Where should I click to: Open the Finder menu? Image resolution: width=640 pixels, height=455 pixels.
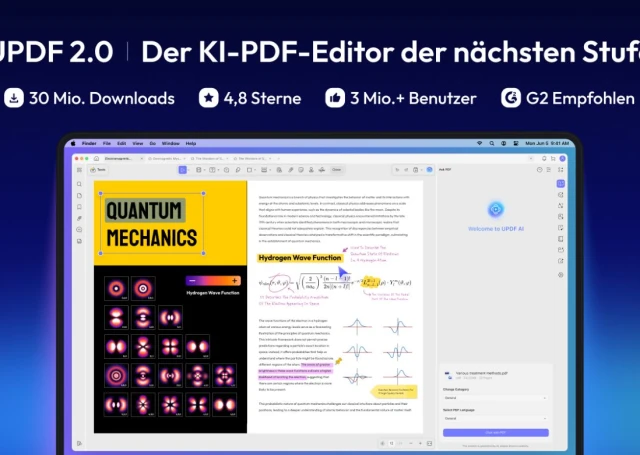pyautogui.click(x=89, y=144)
